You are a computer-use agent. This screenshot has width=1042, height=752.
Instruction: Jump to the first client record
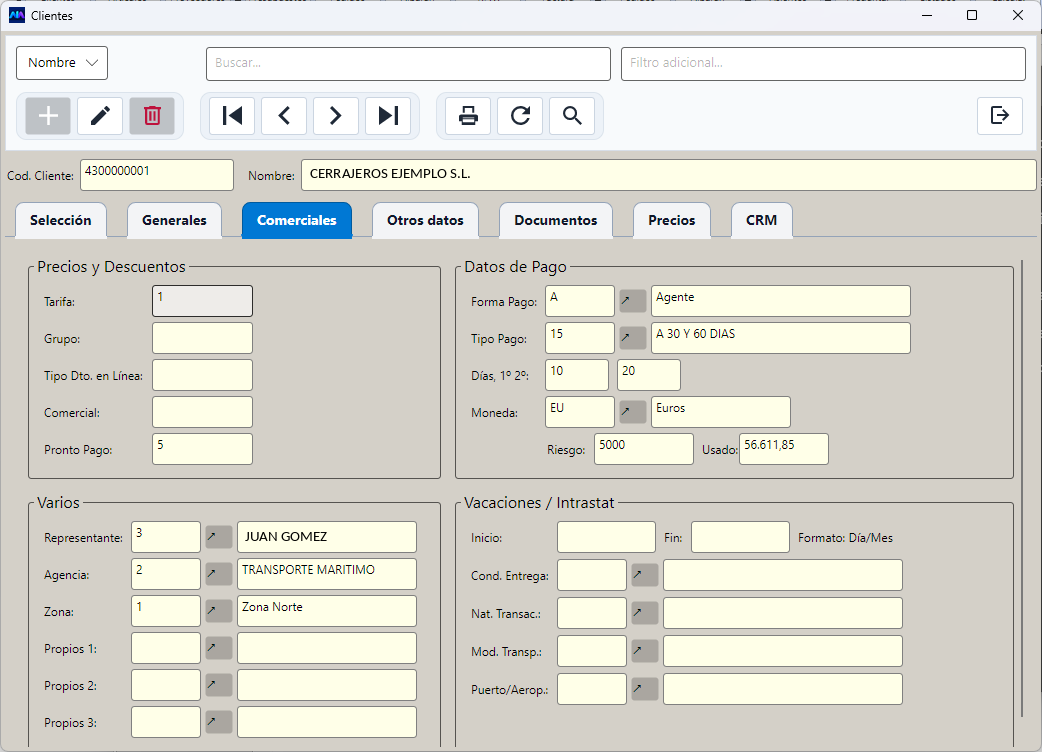[232, 116]
